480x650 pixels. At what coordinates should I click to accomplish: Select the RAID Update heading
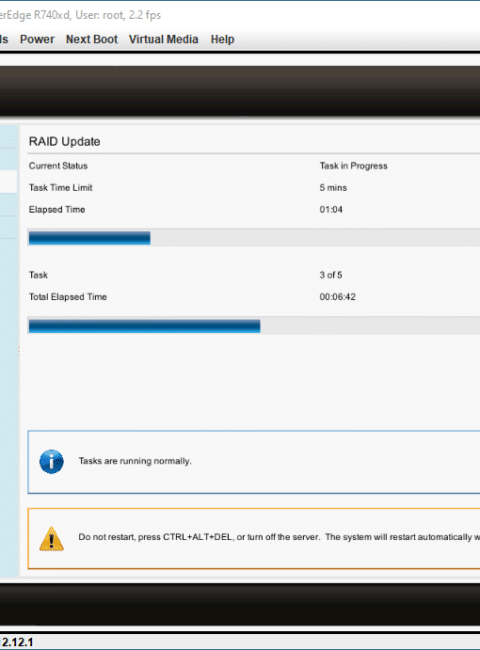point(64,141)
